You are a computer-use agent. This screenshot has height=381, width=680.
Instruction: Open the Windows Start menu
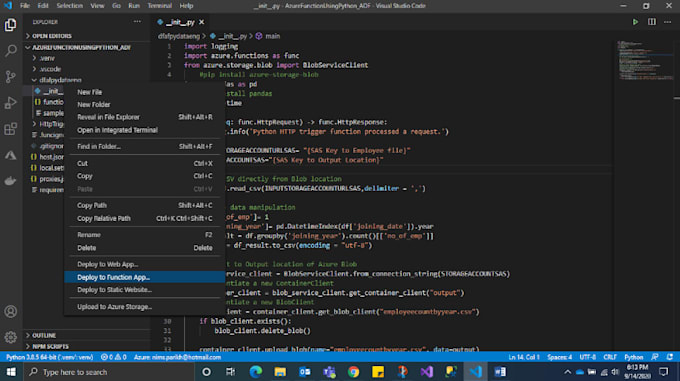click(11, 372)
